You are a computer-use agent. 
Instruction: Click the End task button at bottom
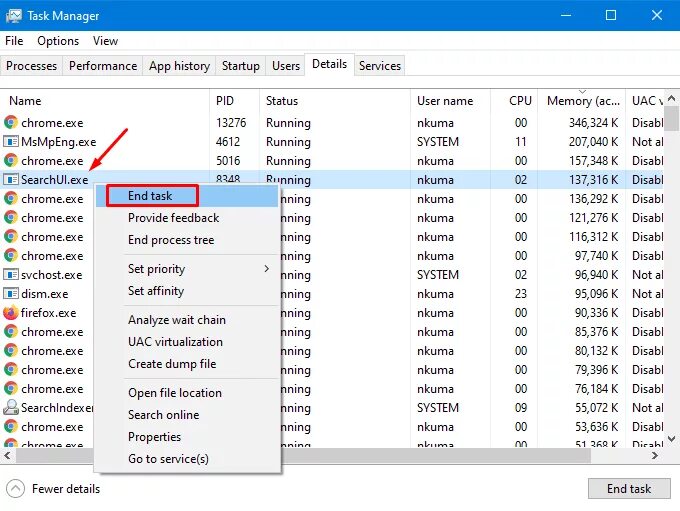629,489
